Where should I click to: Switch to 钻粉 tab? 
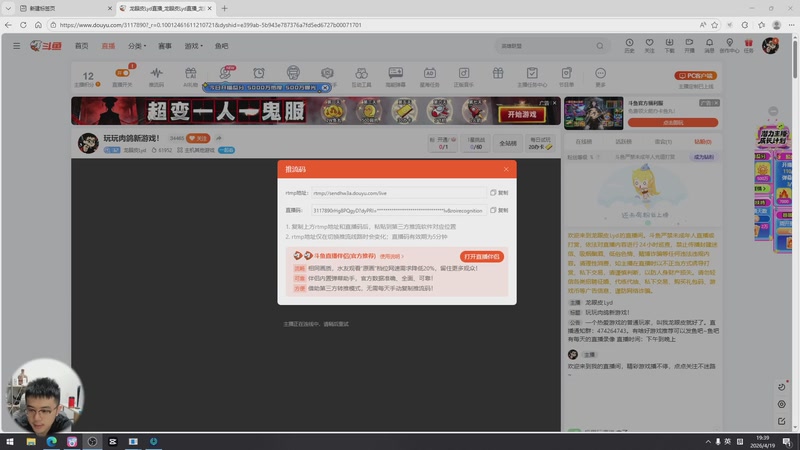(x=703, y=142)
